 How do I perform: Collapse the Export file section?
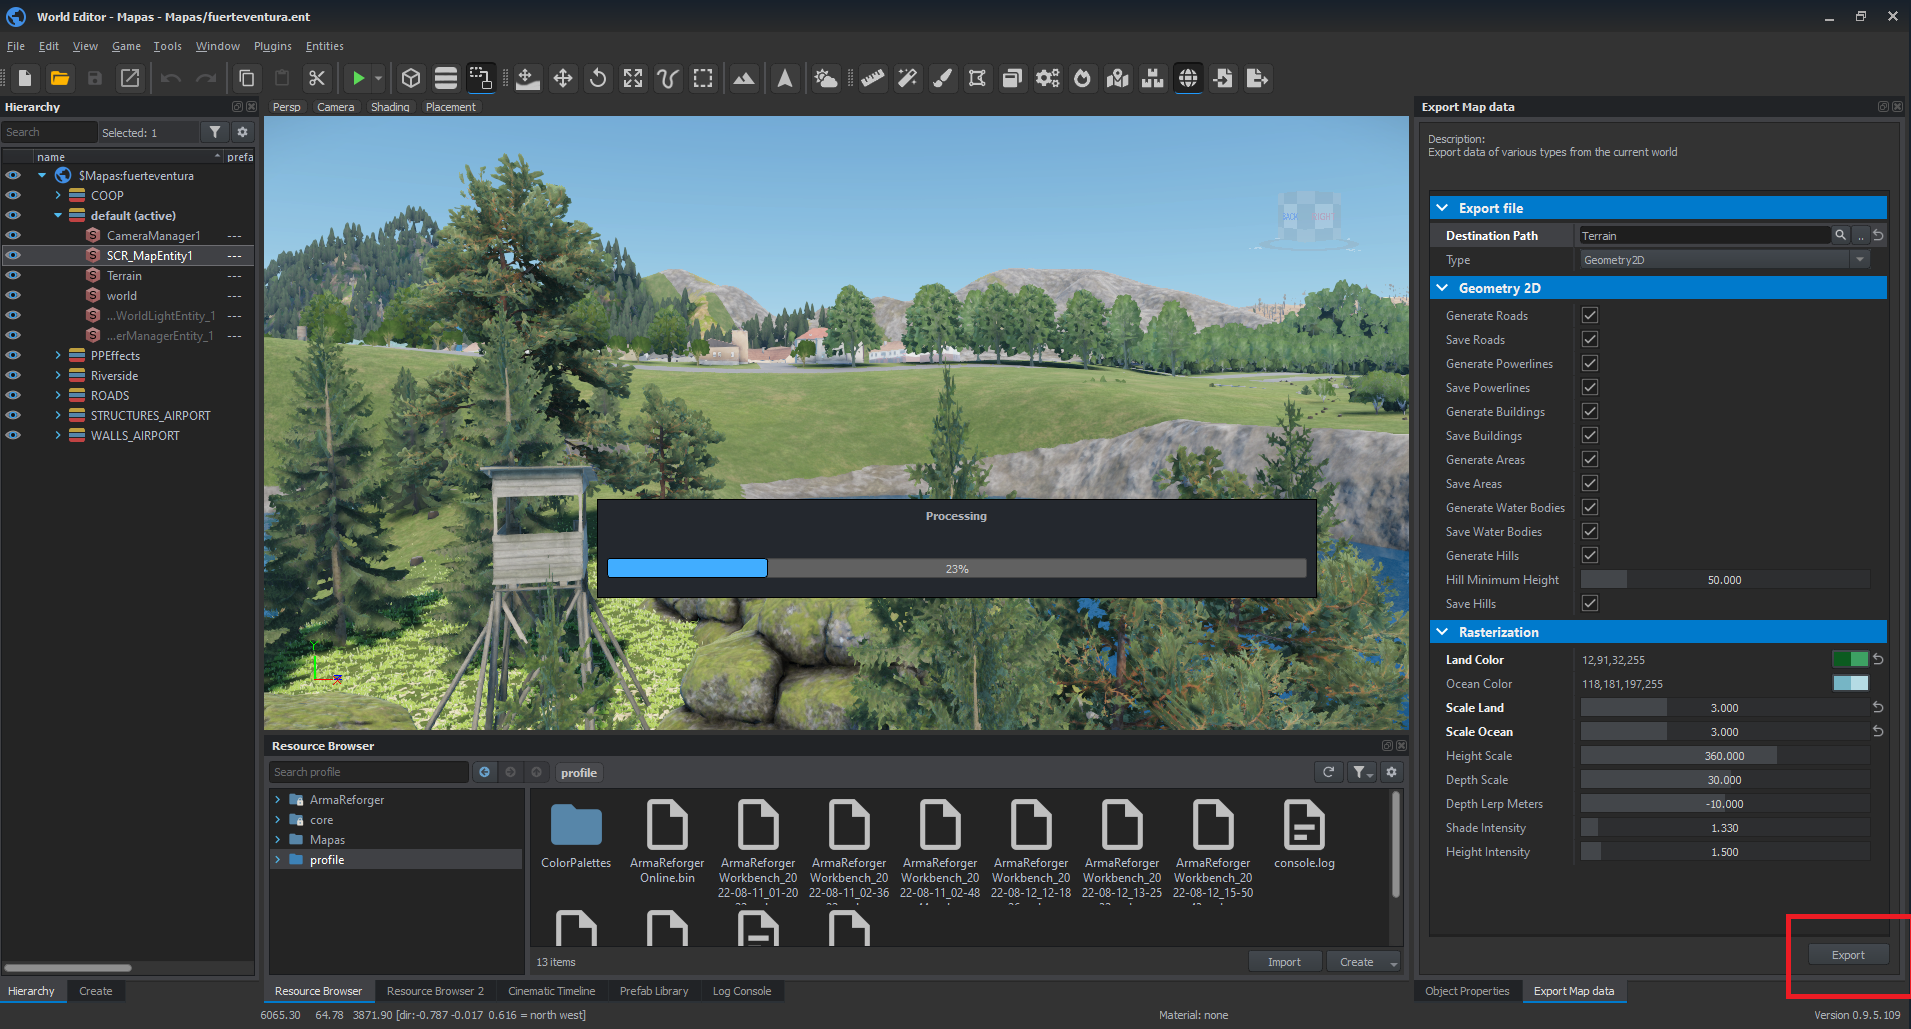[x=1442, y=208]
